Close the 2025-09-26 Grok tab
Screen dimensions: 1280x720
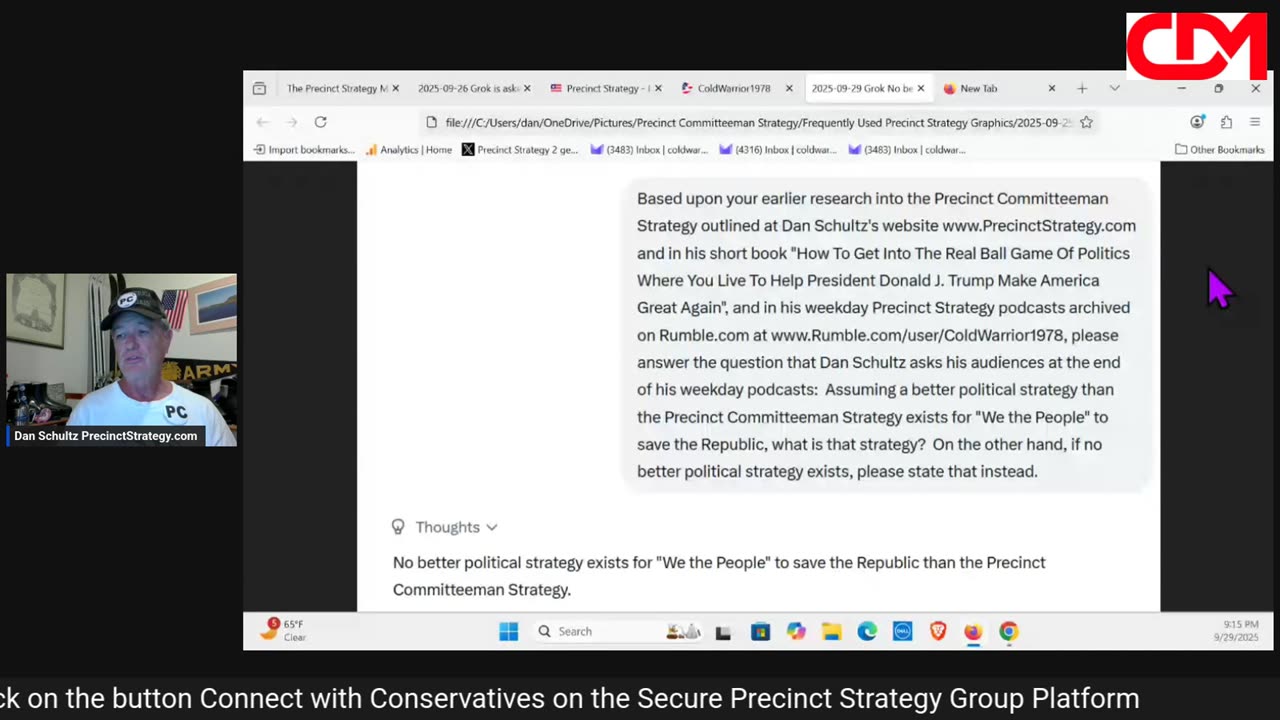[527, 88]
